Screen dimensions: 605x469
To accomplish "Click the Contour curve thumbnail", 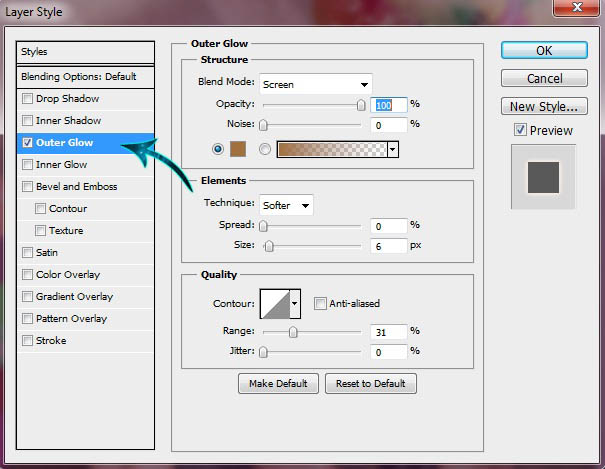I will pyautogui.click(x=275, y=304).
